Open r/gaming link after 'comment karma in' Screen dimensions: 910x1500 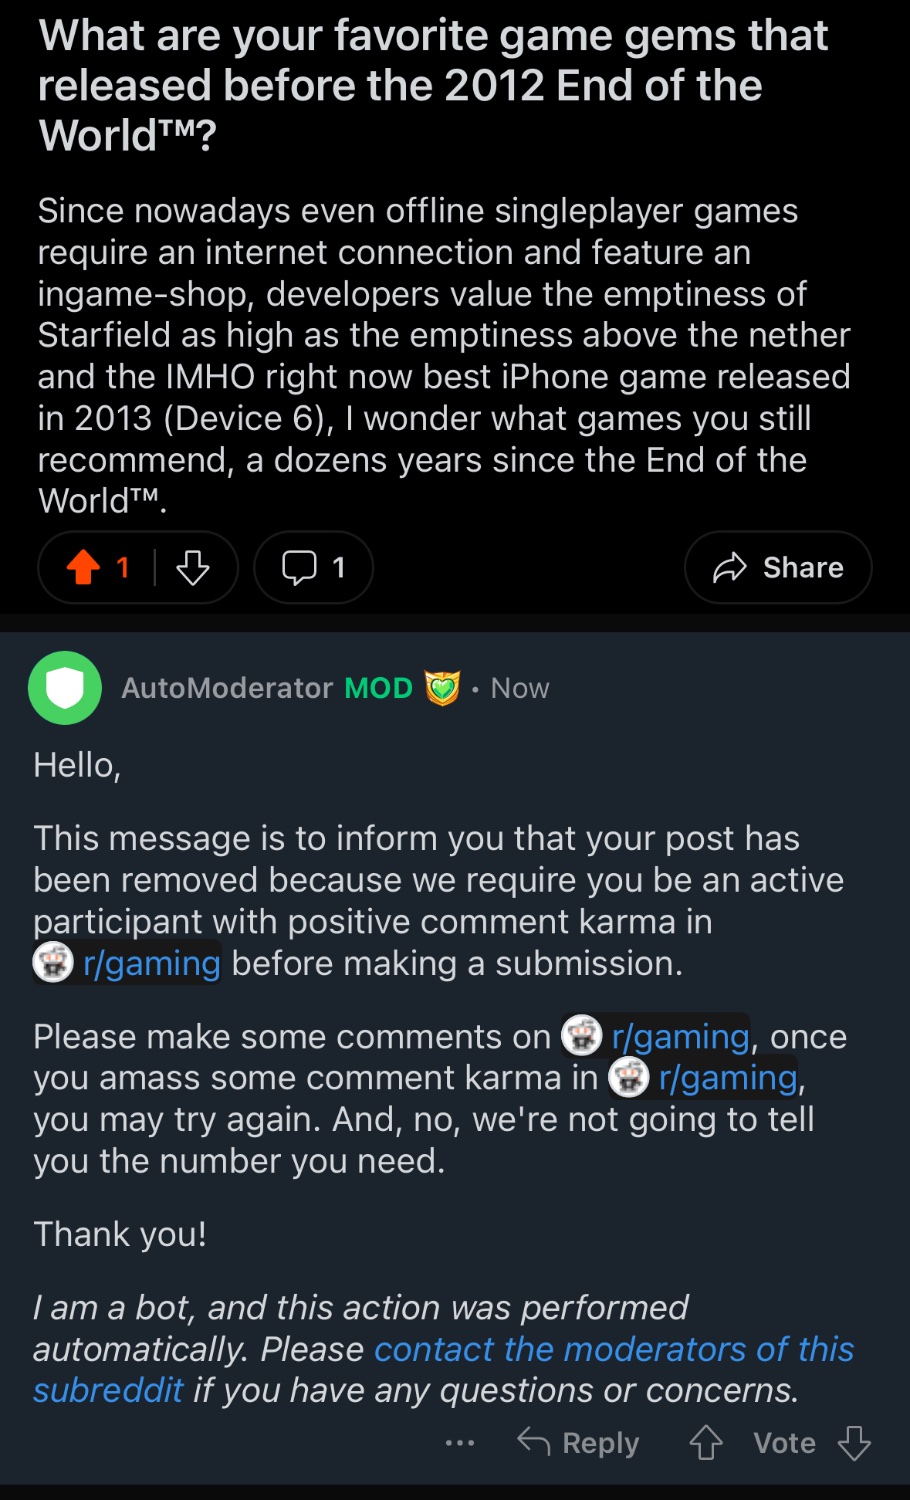pos(727,1078)
